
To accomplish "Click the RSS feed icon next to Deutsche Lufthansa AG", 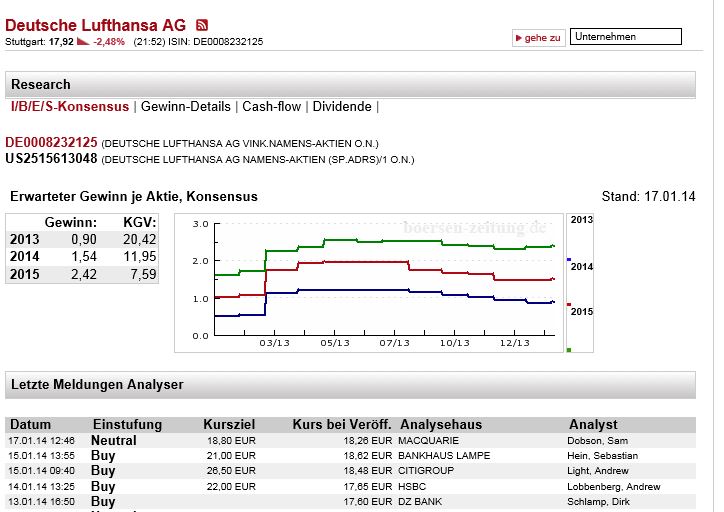I will (202, 25).
